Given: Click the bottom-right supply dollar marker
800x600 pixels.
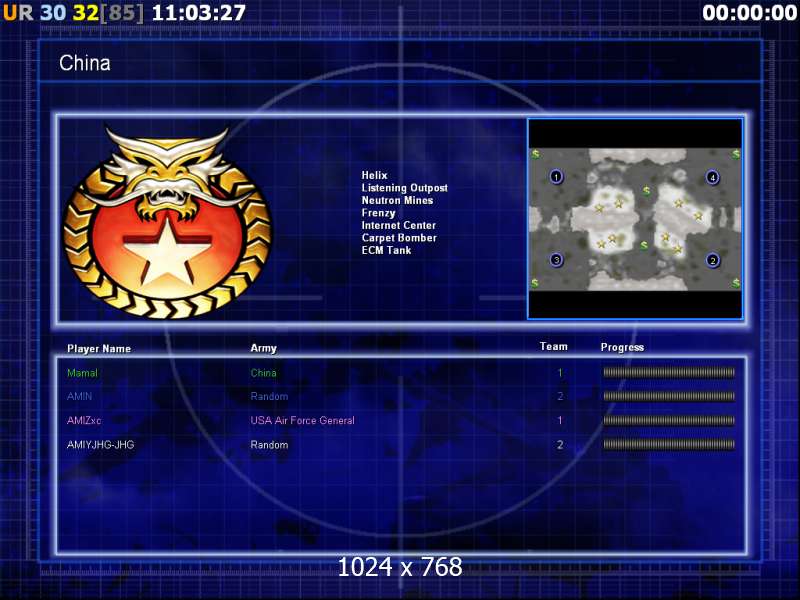Looking at the screenshot, I should [736, 282].
